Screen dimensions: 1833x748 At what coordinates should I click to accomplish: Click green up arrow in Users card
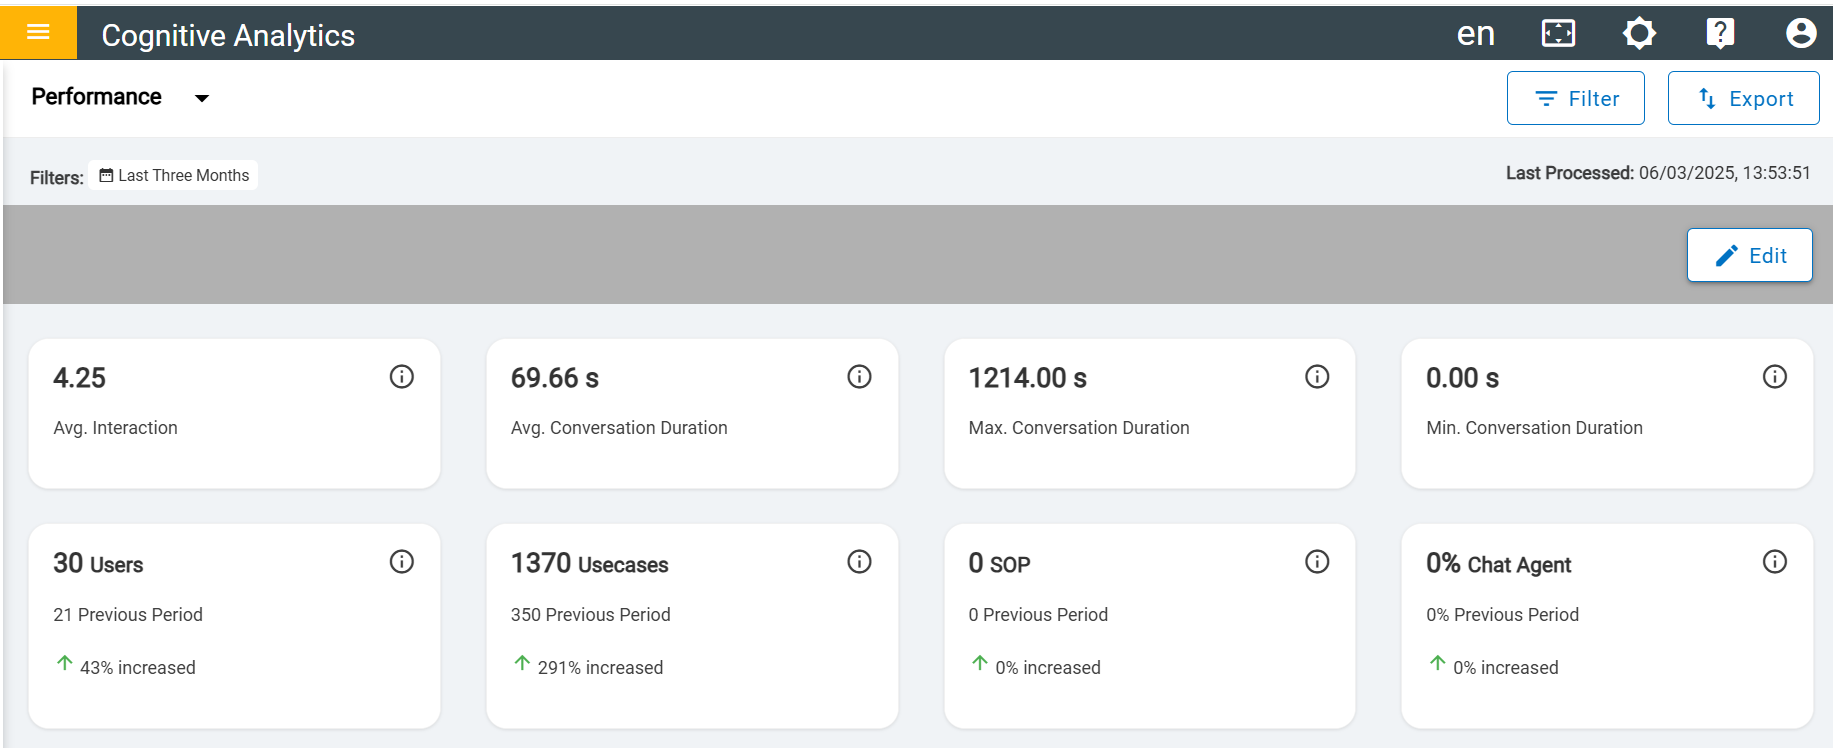point(64,663)
